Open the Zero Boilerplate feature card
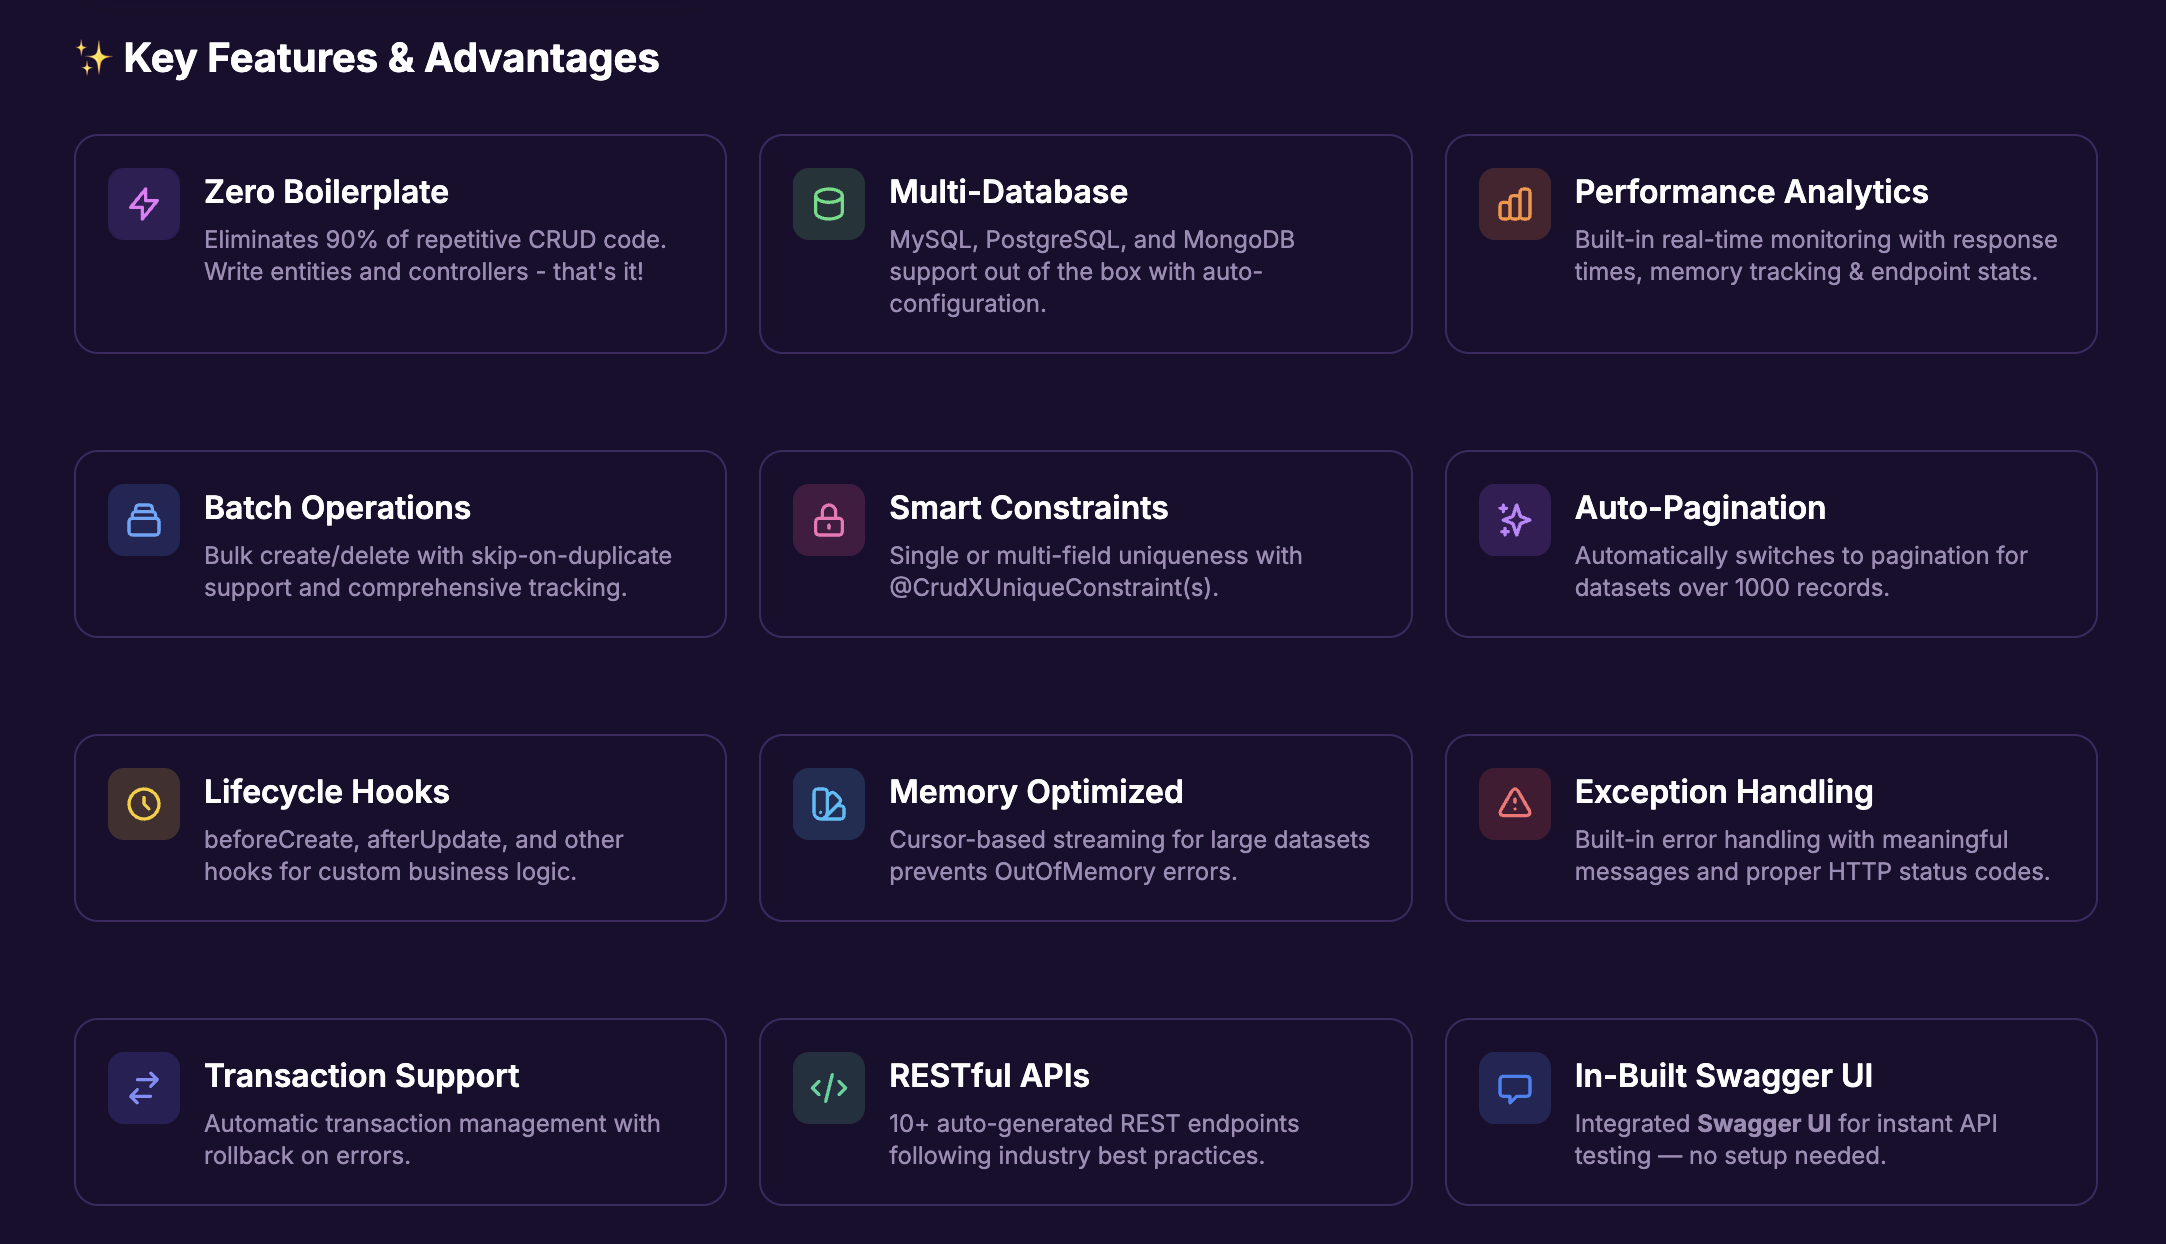 pos(400,243)
